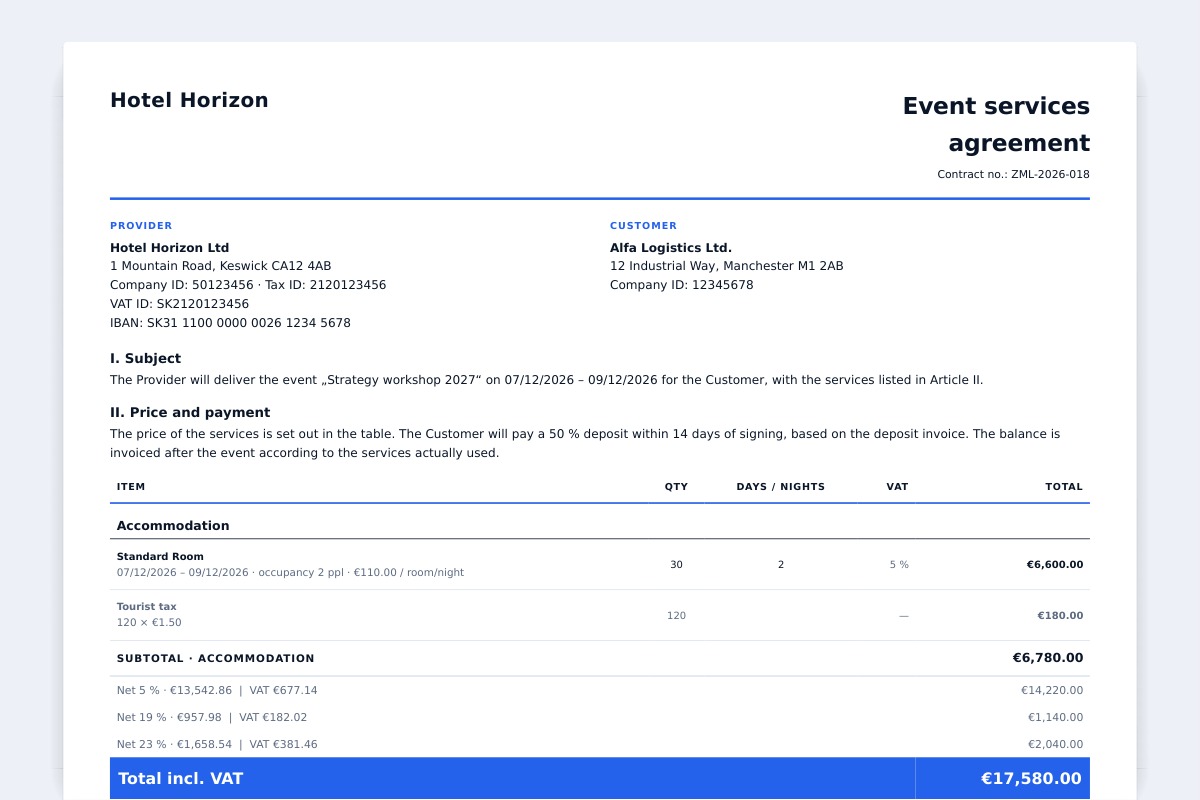
Task: Select provider name Hotel Horizon Ltd
Action: click(x=169, y=248)
